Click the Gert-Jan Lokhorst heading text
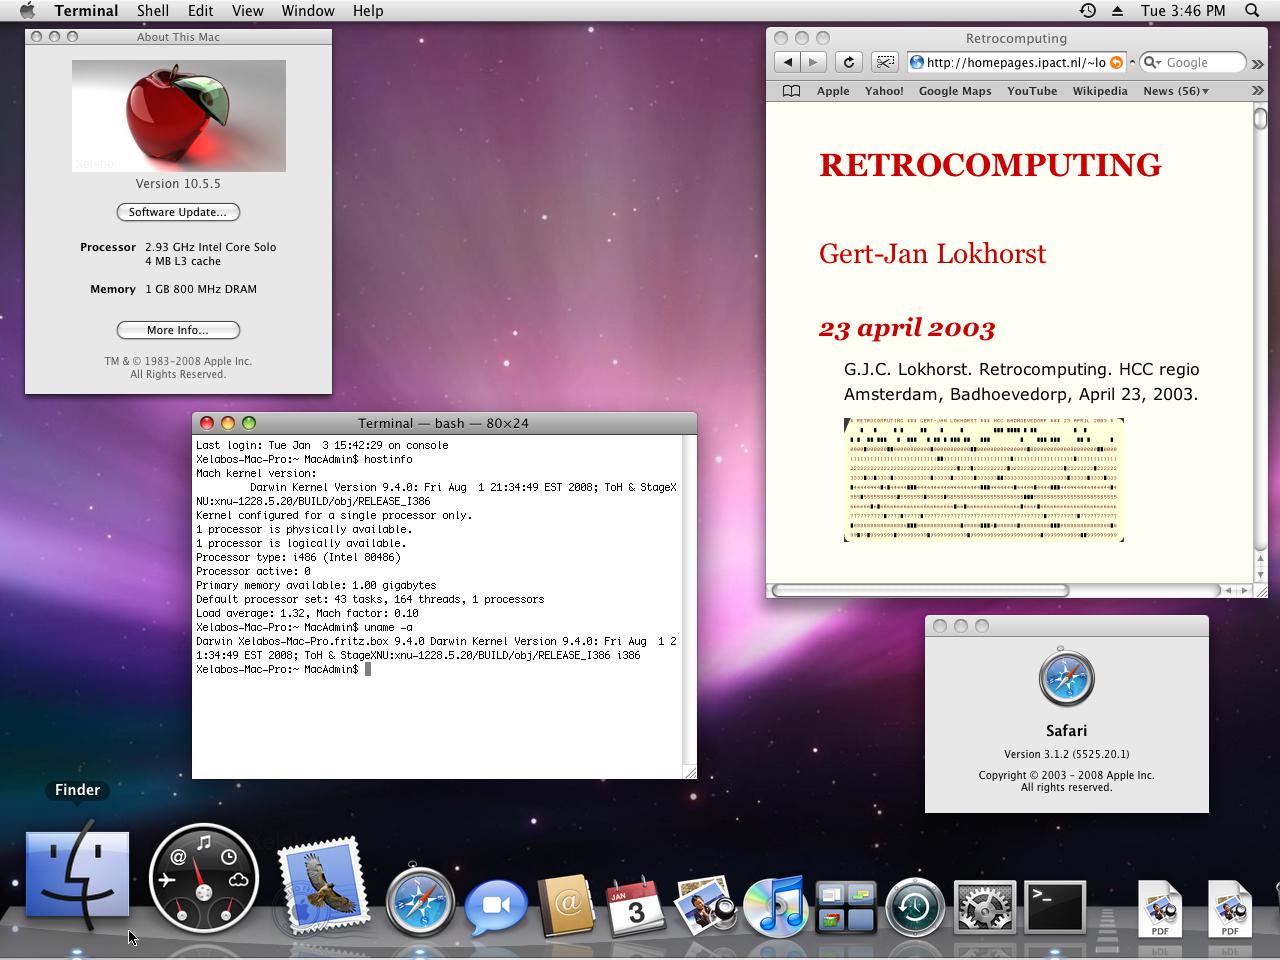 pyautogui.click(x=932, y=254)
